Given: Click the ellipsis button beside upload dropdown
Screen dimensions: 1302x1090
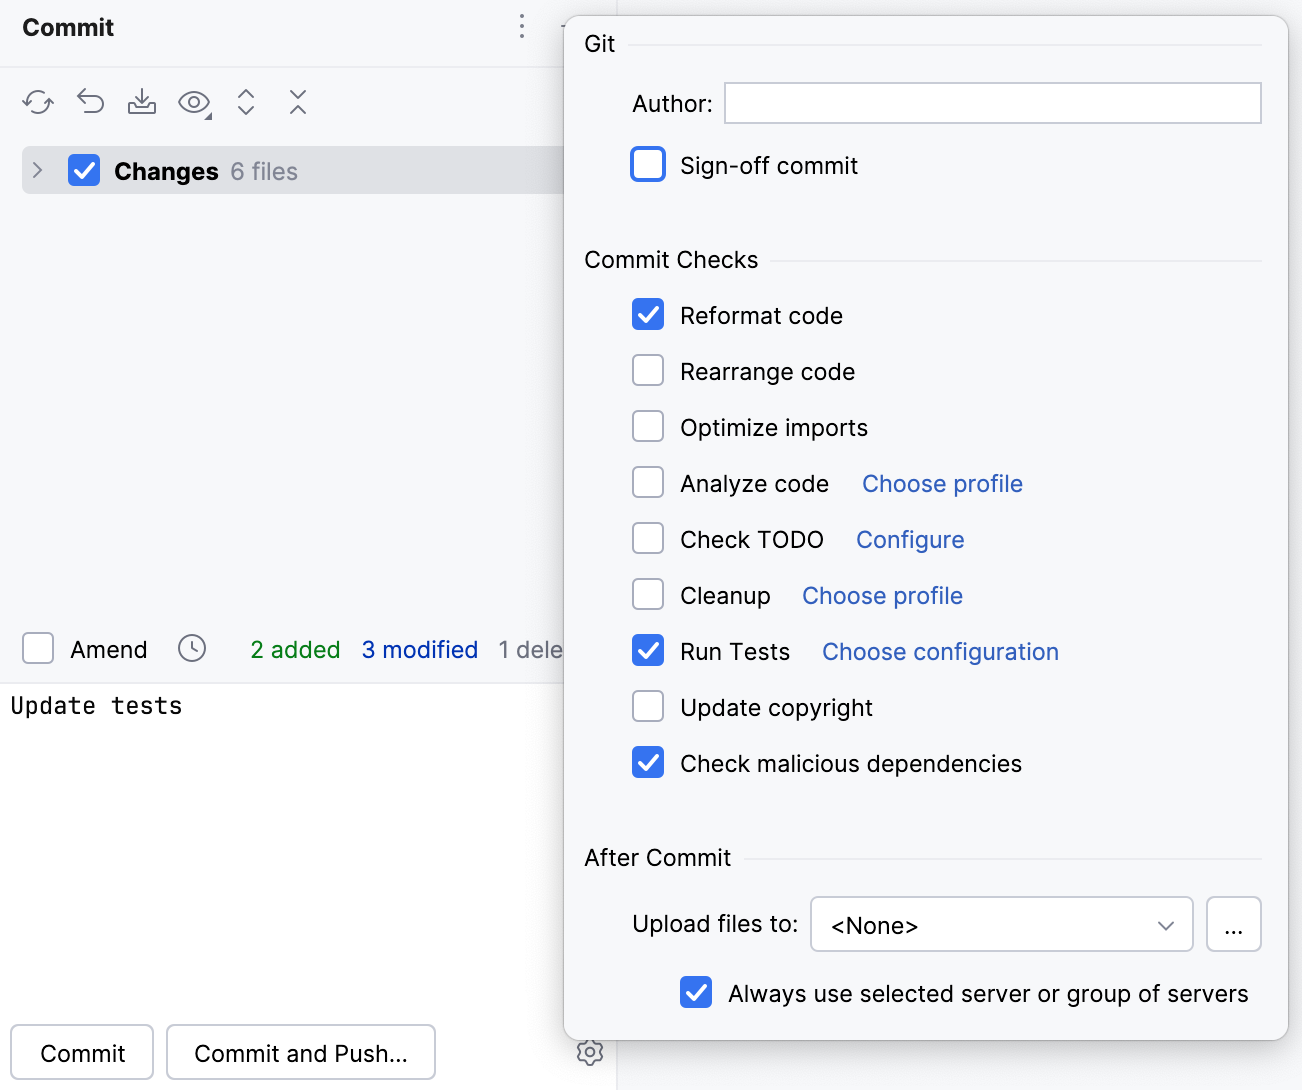Looking at the screenshot, I should (x=1234, y=925).
